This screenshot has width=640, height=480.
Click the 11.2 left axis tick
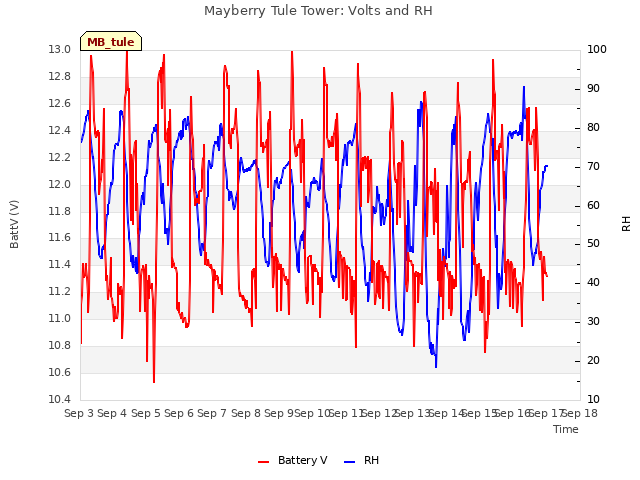click(x=59, y=291)
